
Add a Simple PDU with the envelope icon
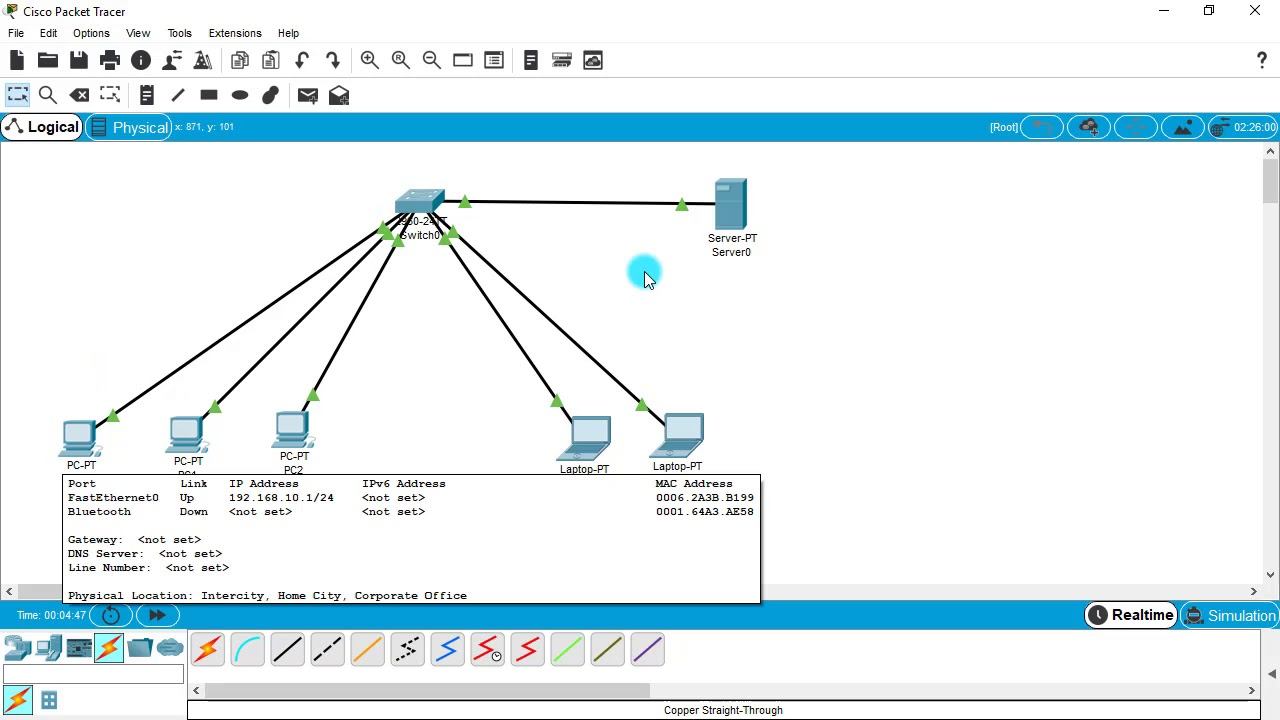tap(307, 95)
